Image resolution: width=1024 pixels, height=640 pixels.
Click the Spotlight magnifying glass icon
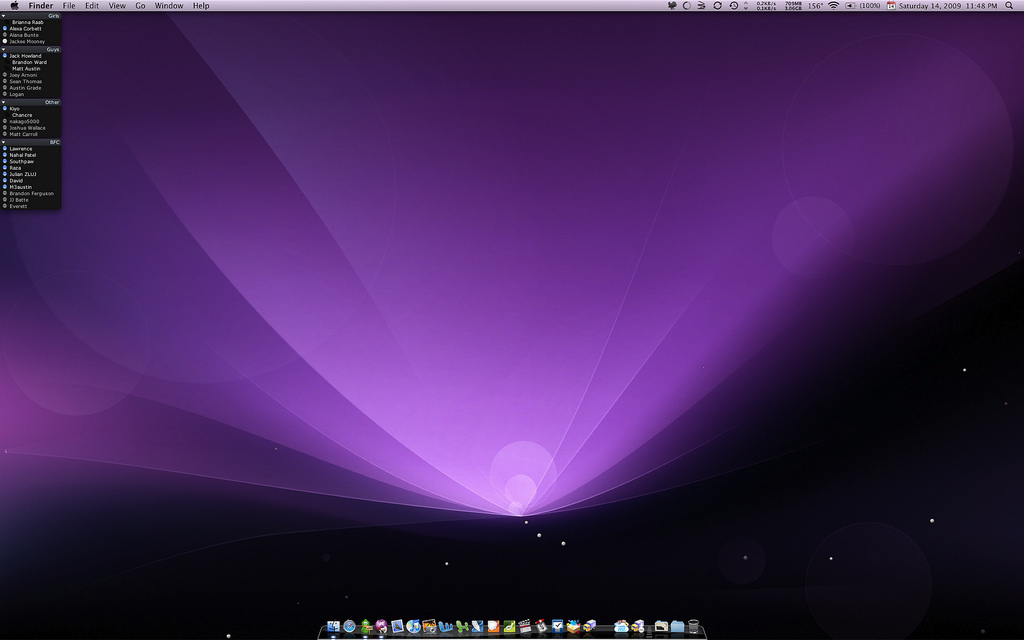1009,6
